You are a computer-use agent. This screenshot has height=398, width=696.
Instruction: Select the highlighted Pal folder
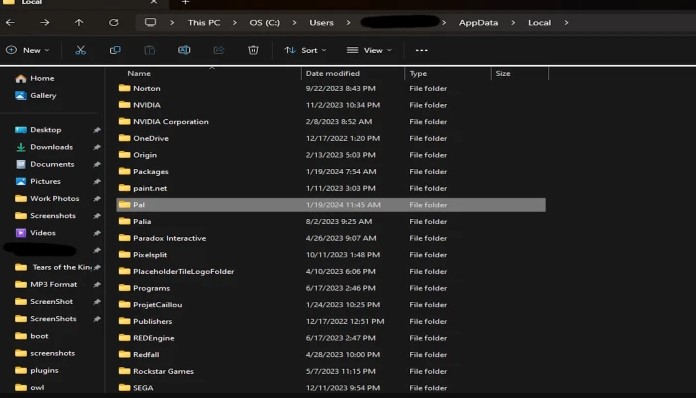(x=331, y=205)
